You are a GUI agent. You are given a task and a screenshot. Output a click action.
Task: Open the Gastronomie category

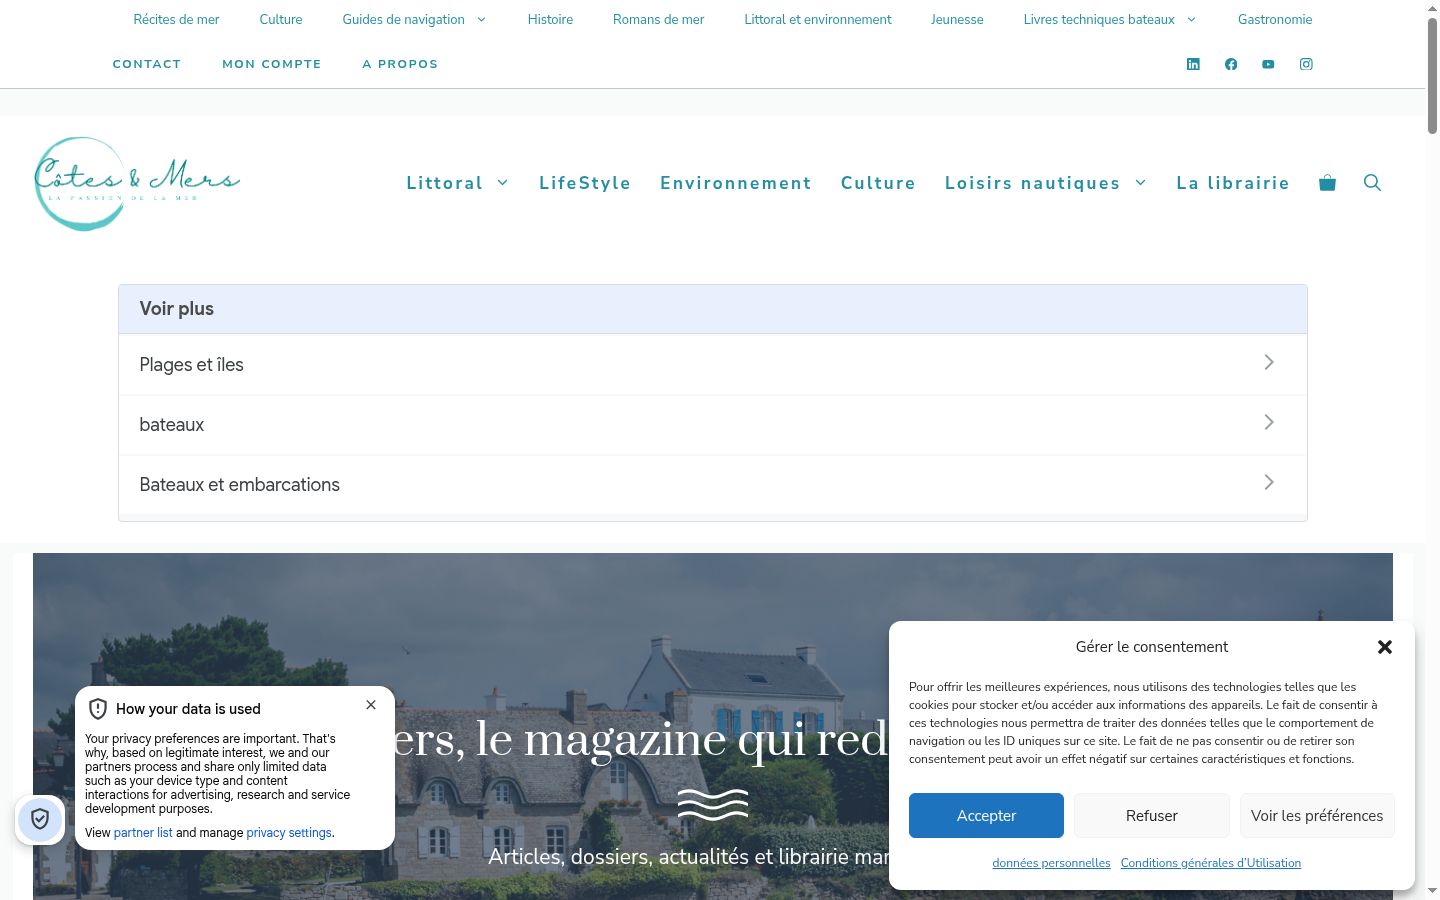[1275, 19]
